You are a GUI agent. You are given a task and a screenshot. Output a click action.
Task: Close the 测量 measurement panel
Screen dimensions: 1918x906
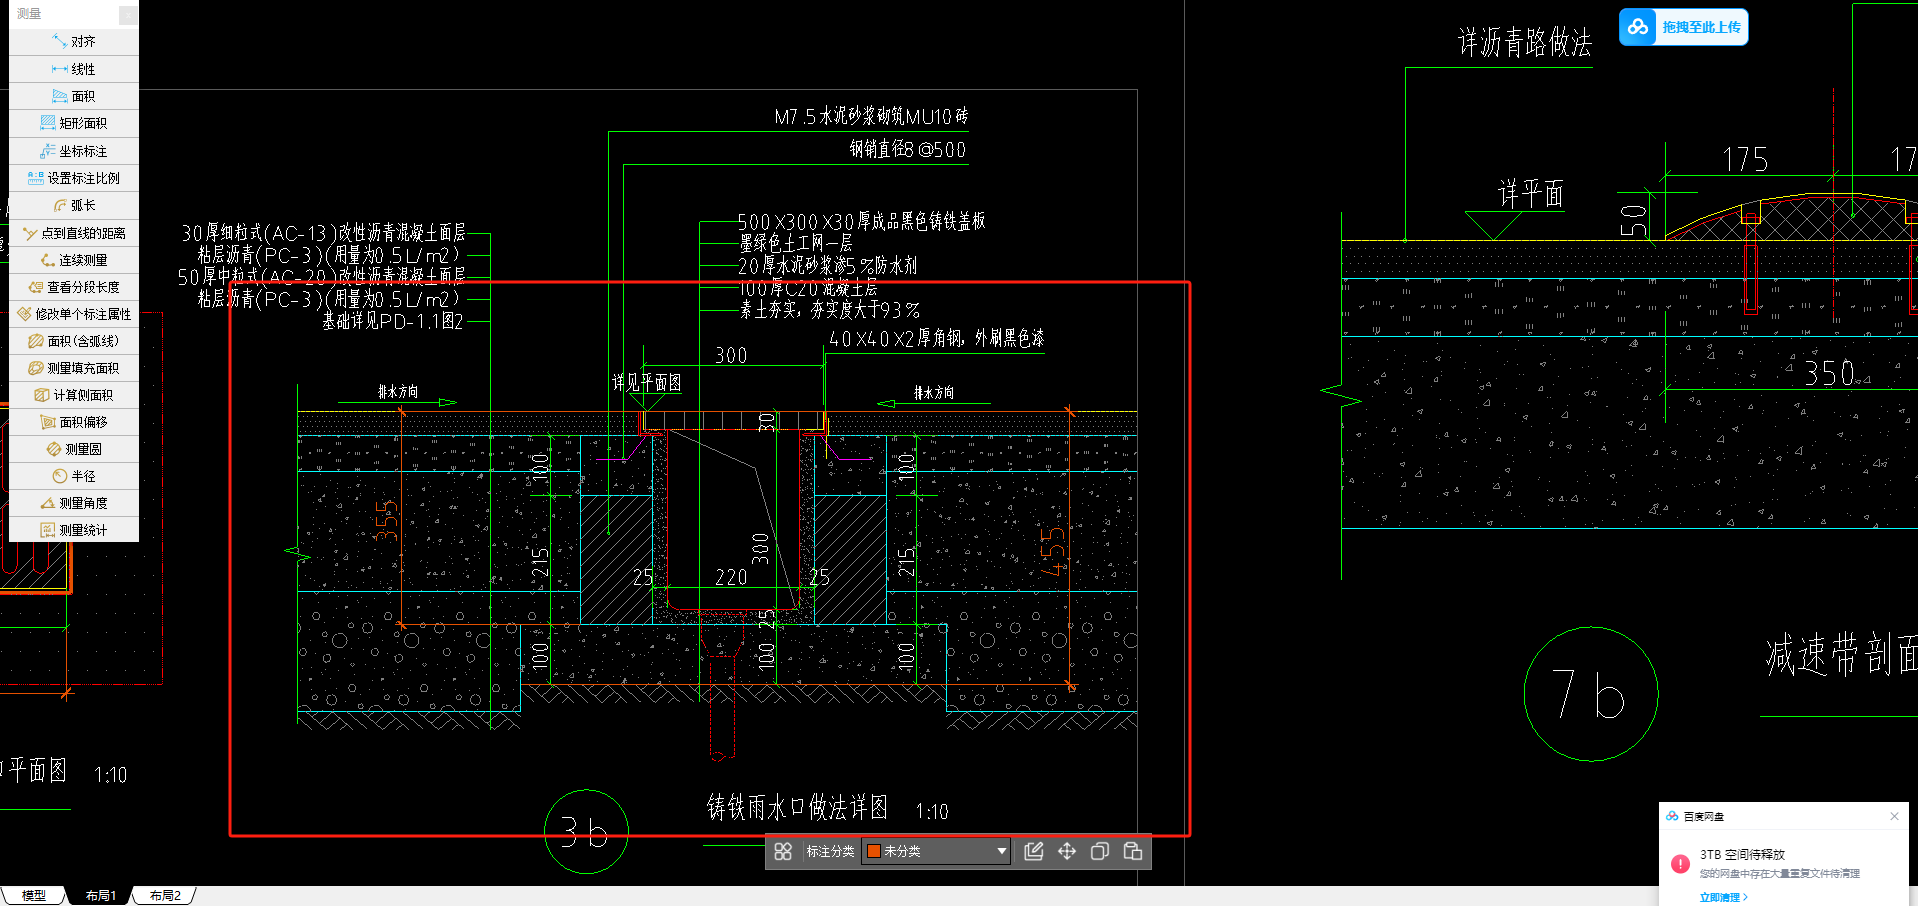pyautogui.click(x=128, y=14)
